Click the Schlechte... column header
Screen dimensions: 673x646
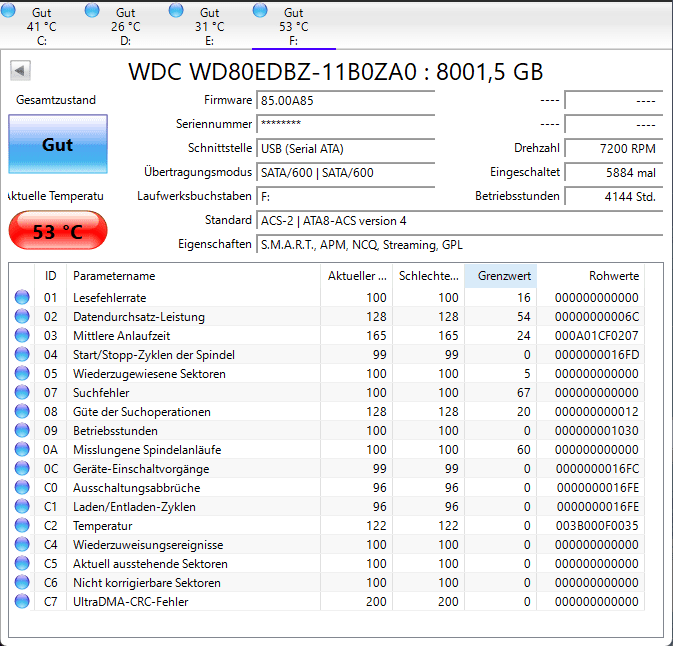tap(428, 276)
